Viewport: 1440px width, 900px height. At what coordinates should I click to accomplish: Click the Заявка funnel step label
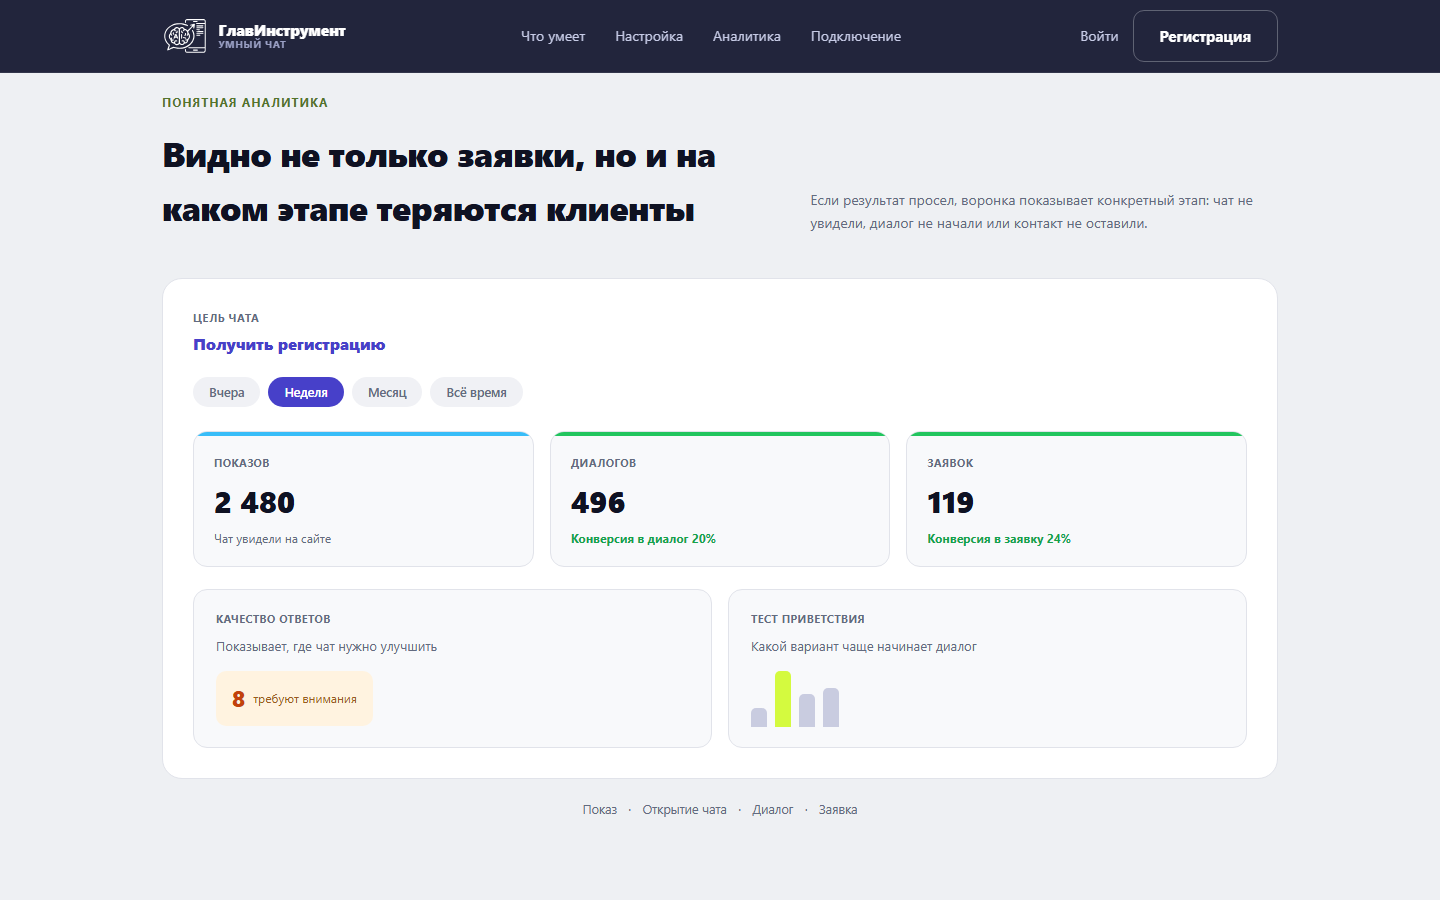[838, 810]
